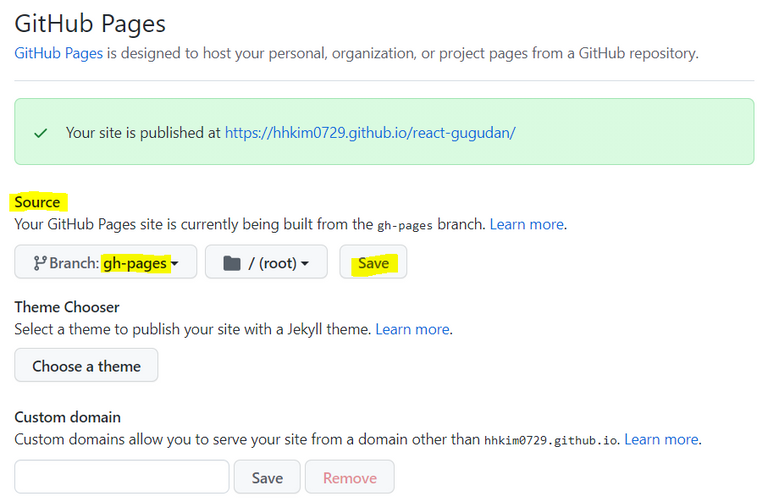Image resolution: width=768 pixels, height=501 pixels.
Task: Click the Custom domain heading
Action: tap(67, 417)
